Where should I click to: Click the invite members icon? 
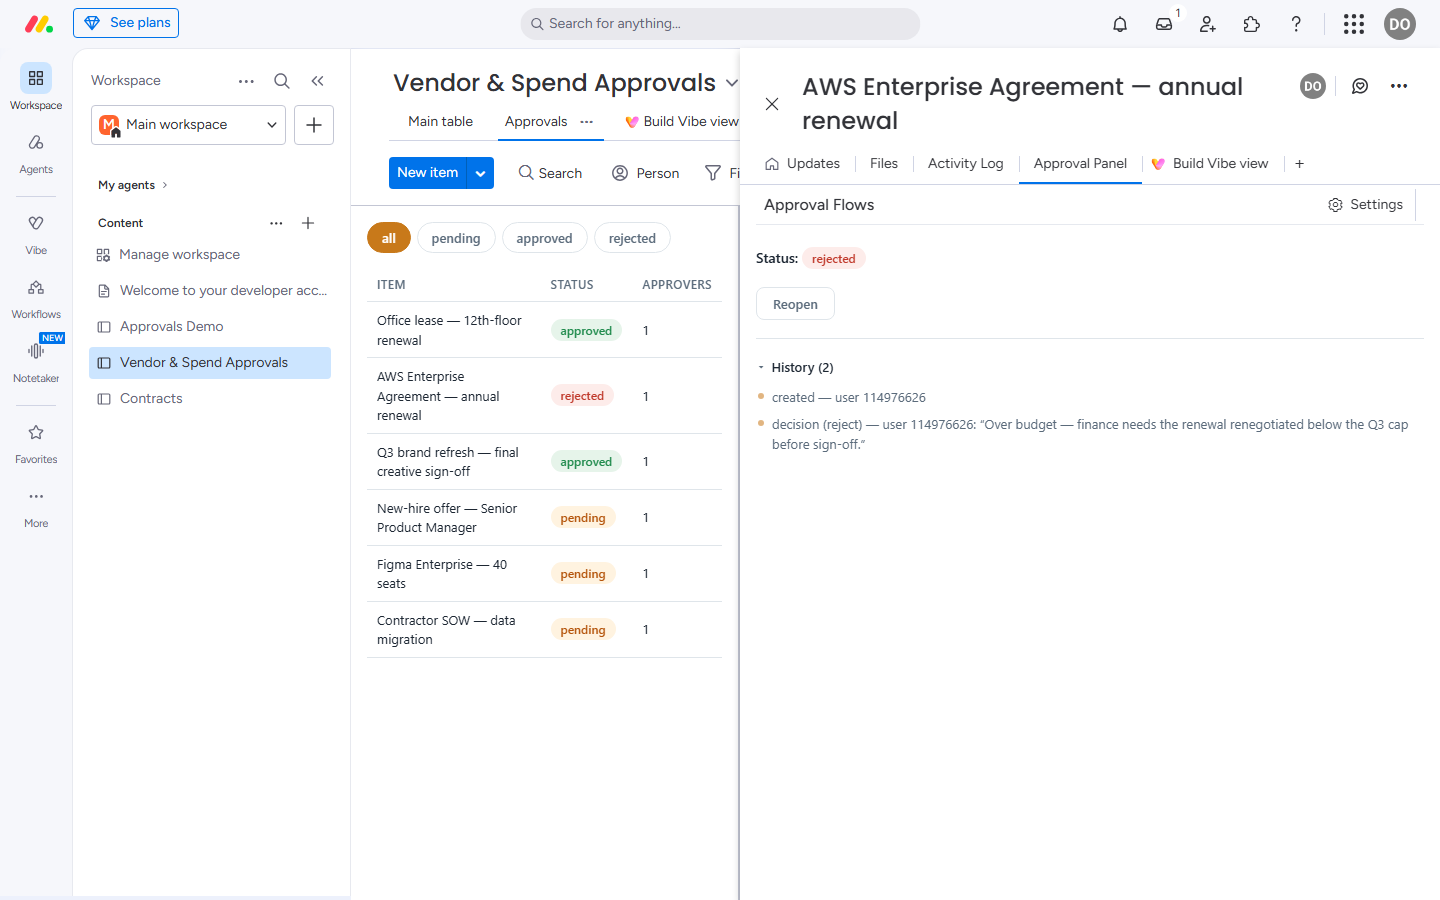coord(1208,24)
